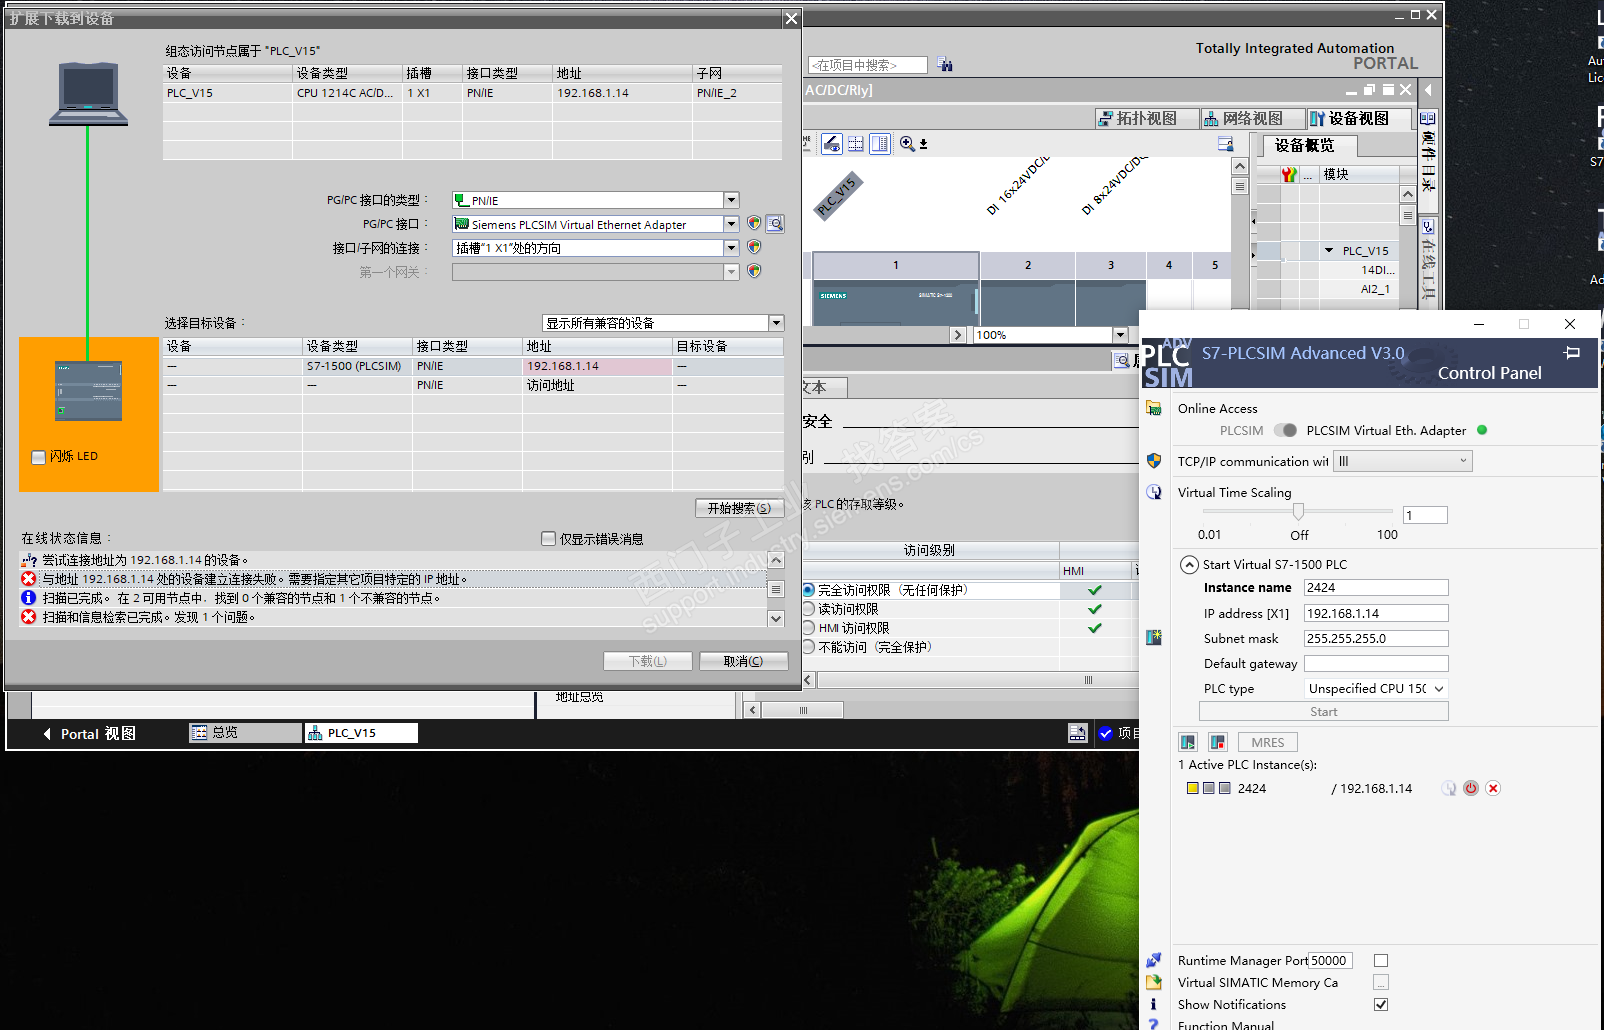Click the virtual time scaling clock icon
The width and height of the screenshot is (1604, 1030).
pyautogui.click(x=1154, y=492)
